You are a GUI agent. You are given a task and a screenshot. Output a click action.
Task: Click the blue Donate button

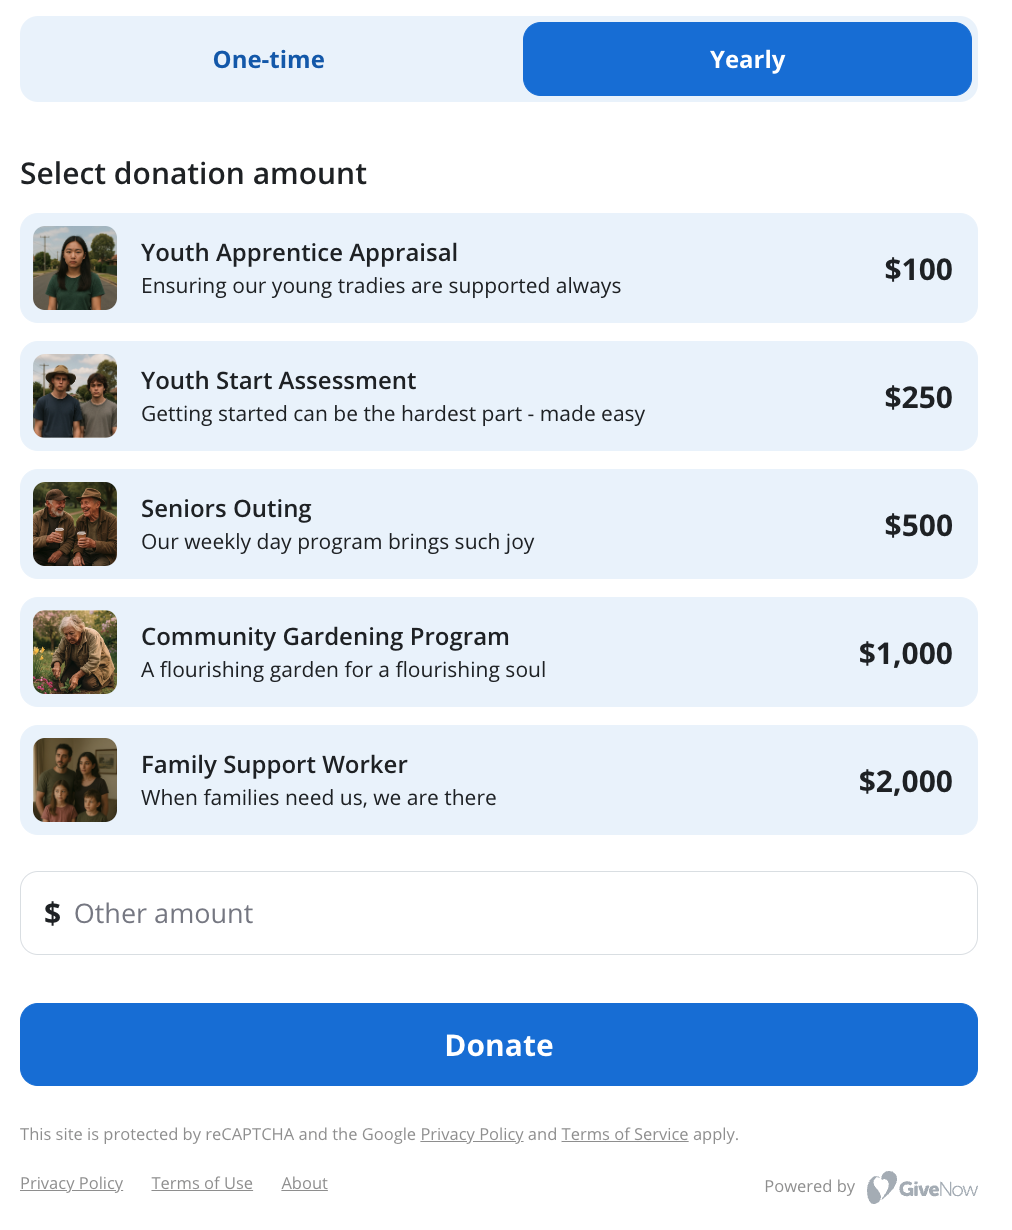(x=499, y=1044)
